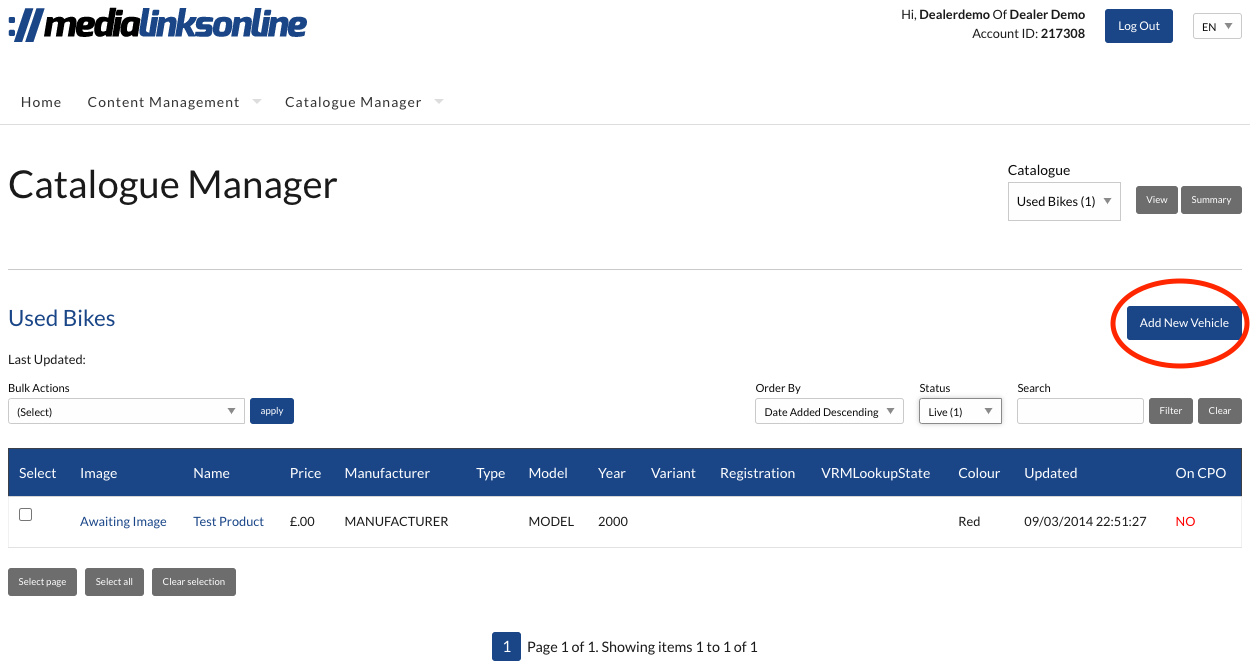This screenshot has height=664, width=1250.
Task: Go to page 1 in pagination
Action: pos(506,647)
